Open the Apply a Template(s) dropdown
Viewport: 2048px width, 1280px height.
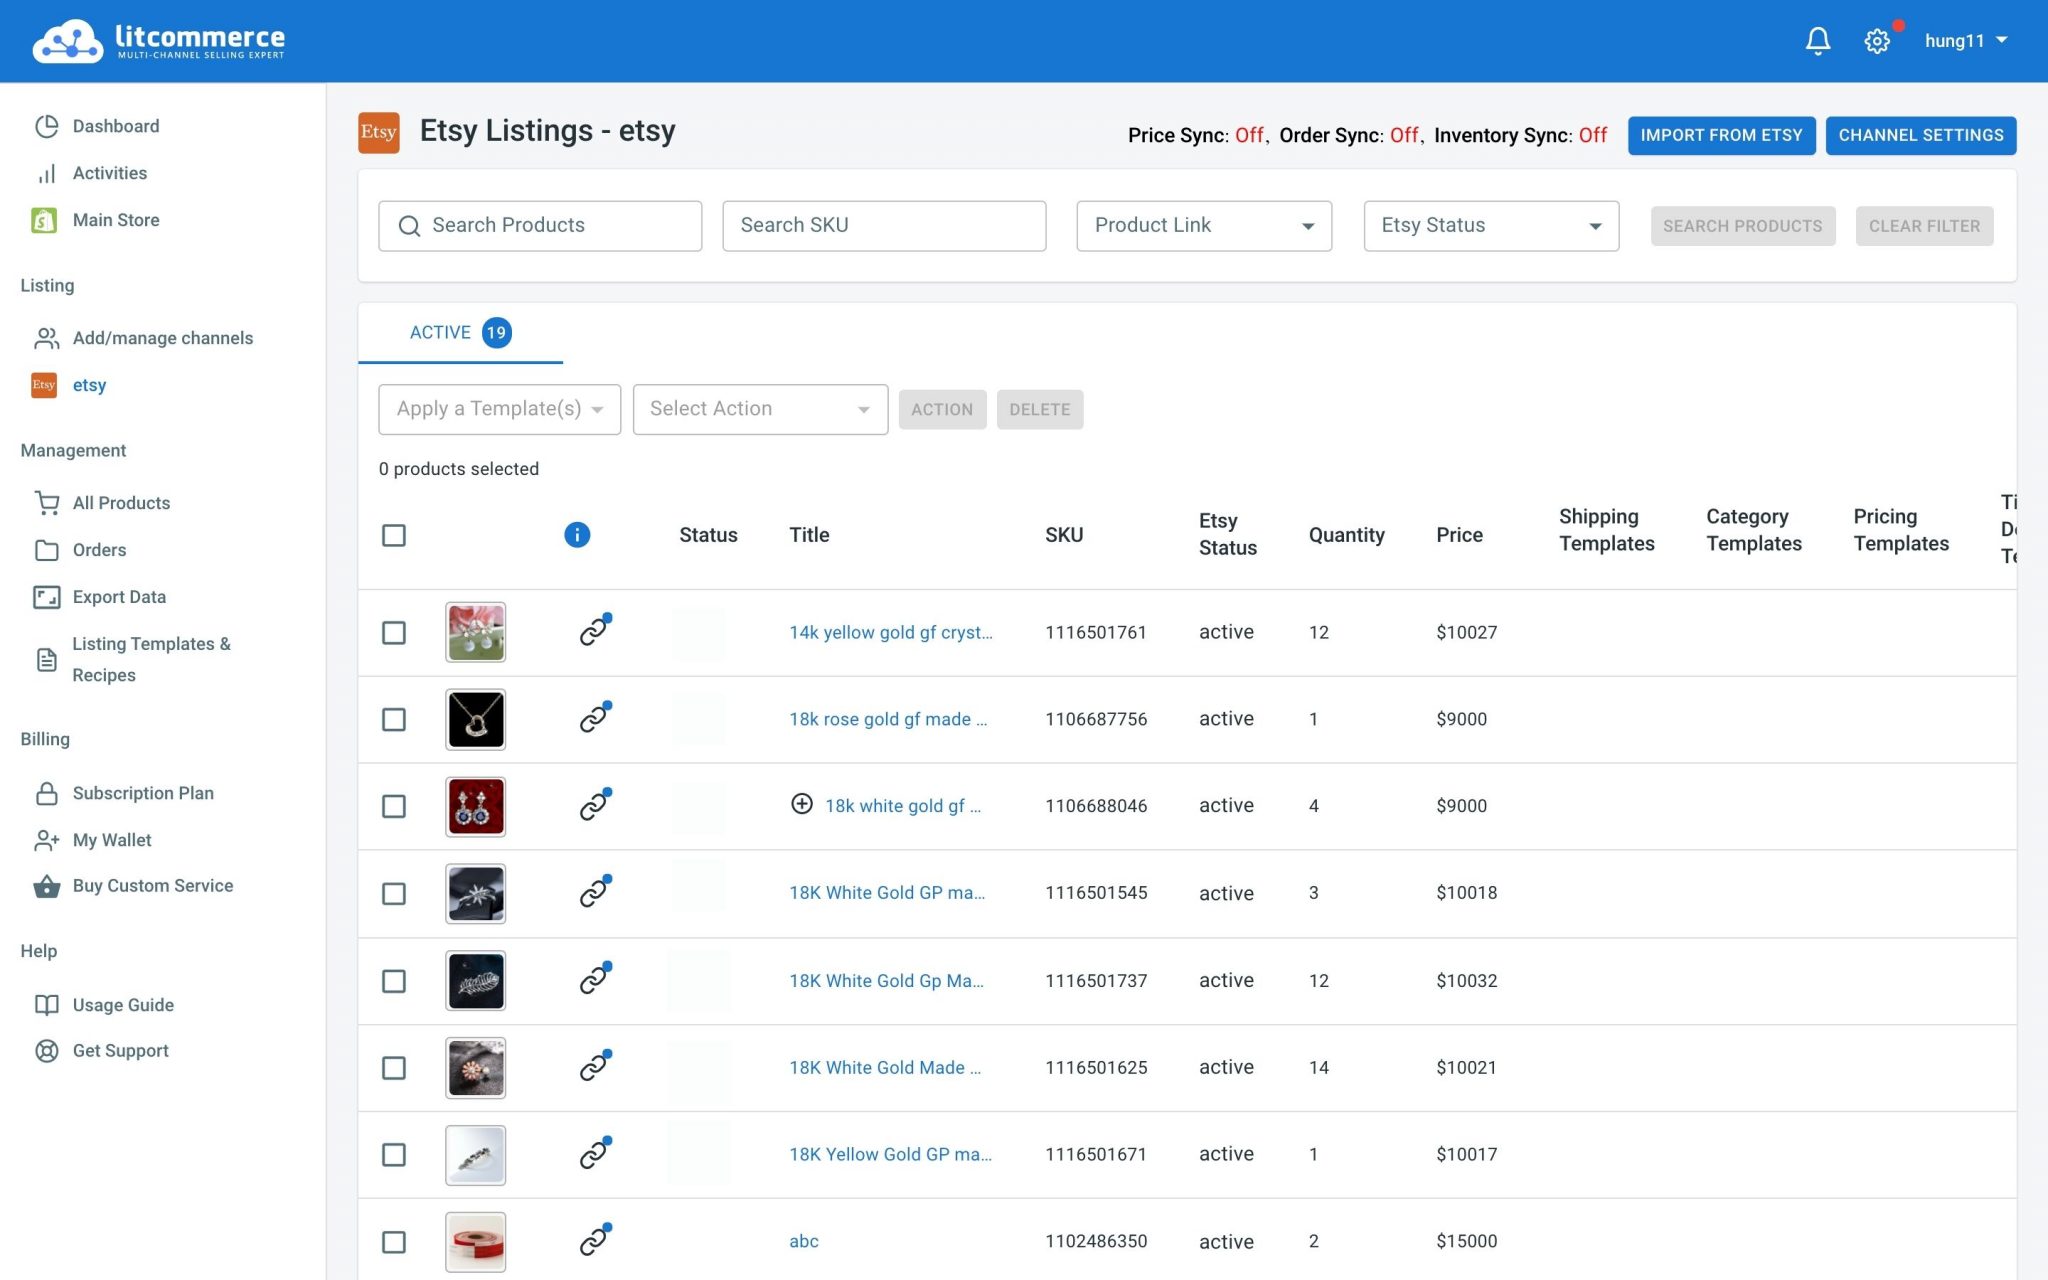click(x=499, y=409)
